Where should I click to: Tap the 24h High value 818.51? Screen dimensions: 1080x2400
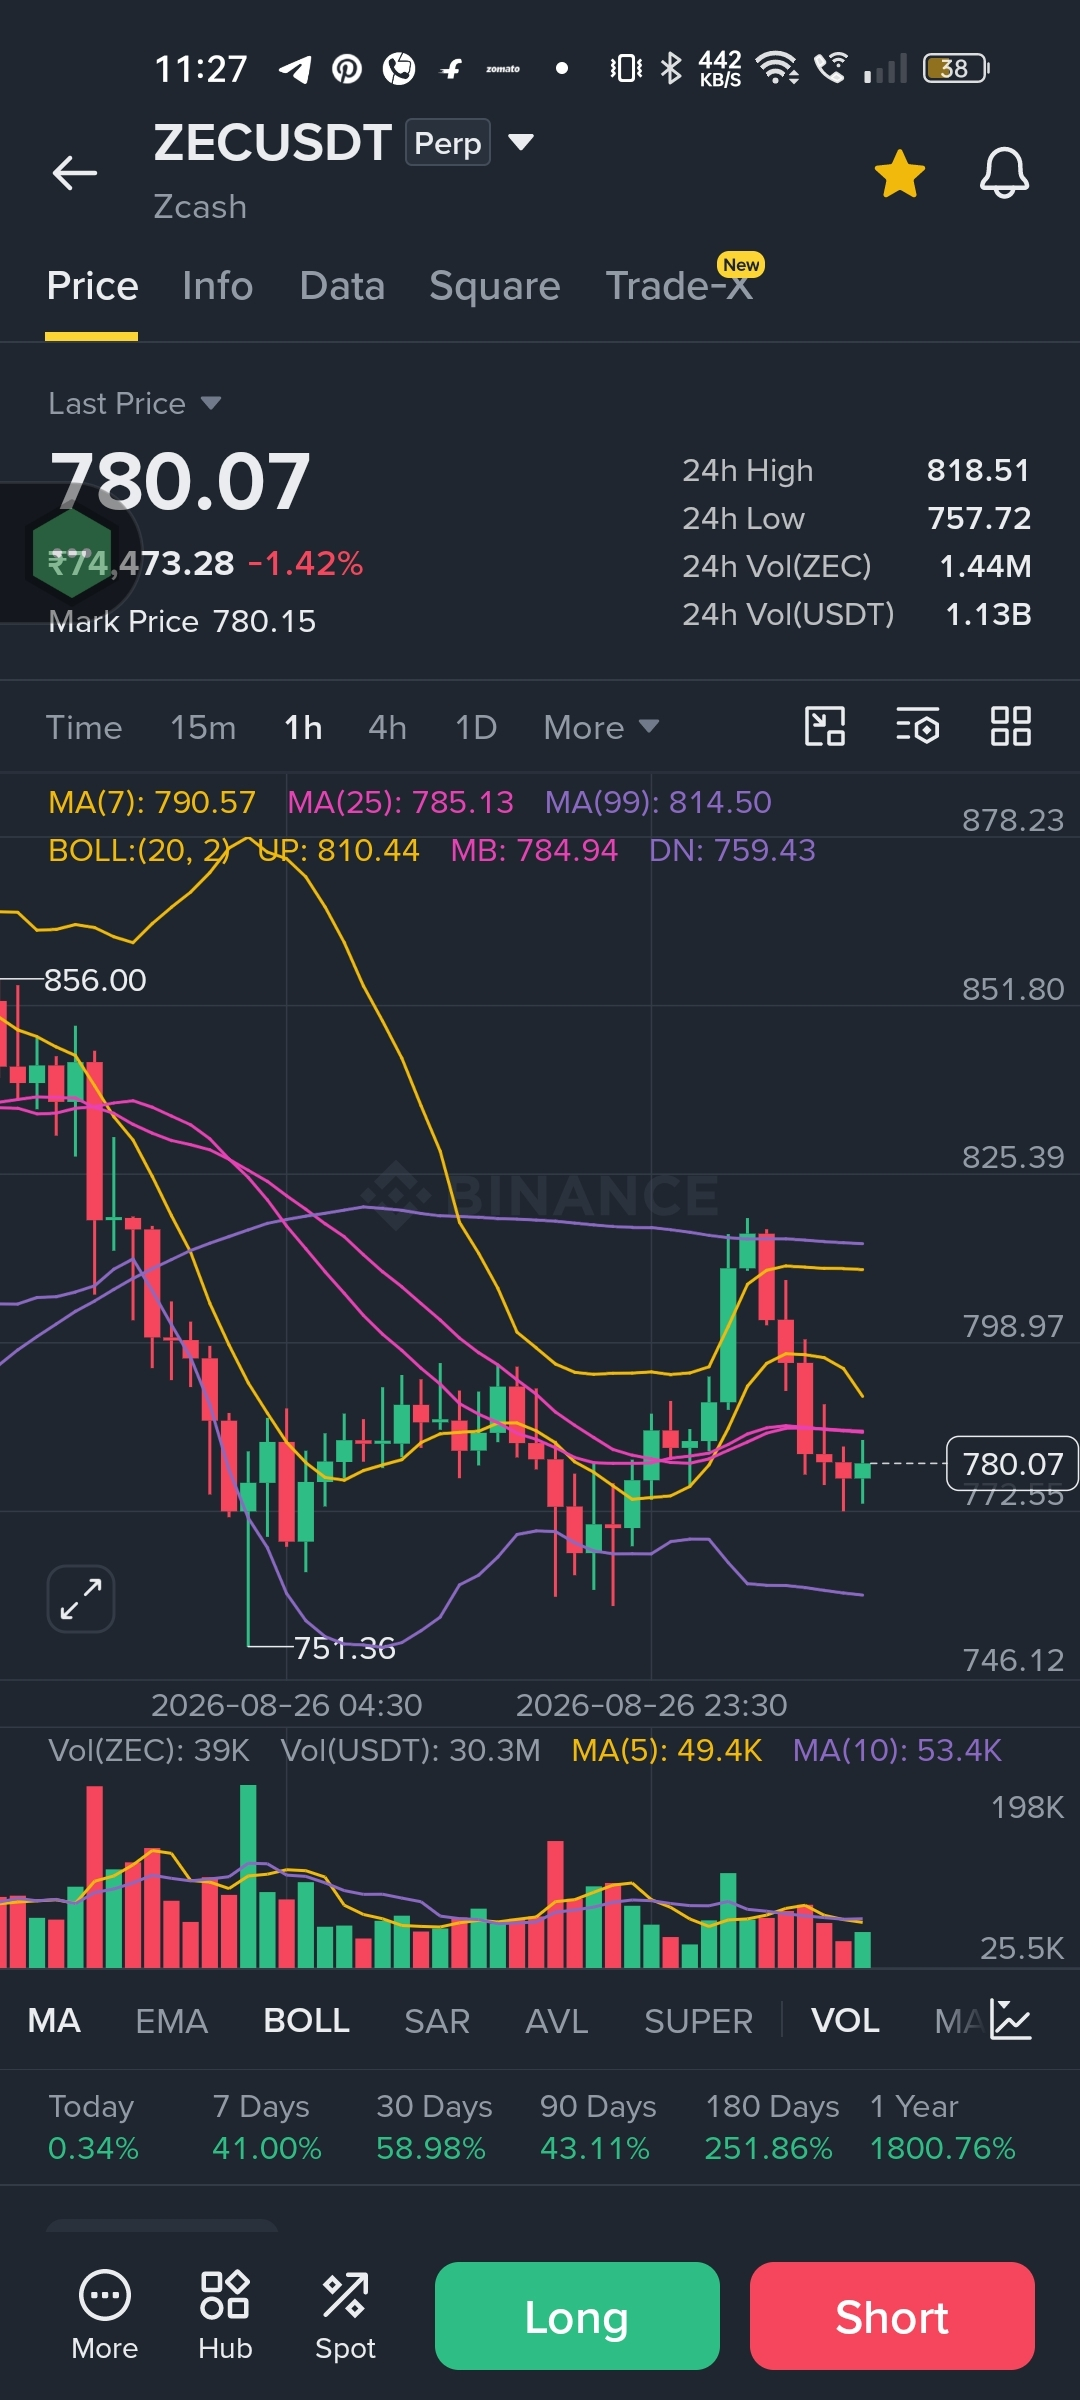[x=978, y=470]
